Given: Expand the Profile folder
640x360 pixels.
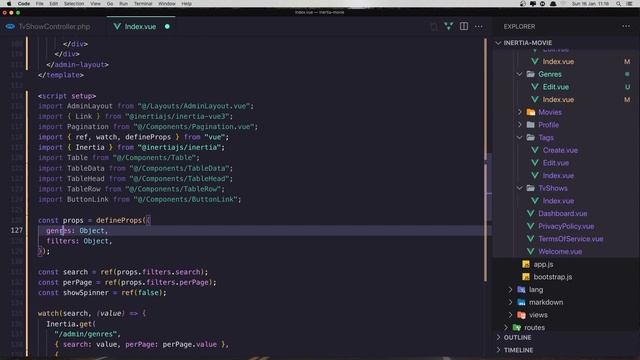Looking at the screenshot, I should pyautogui.click(x=520, y=125).
